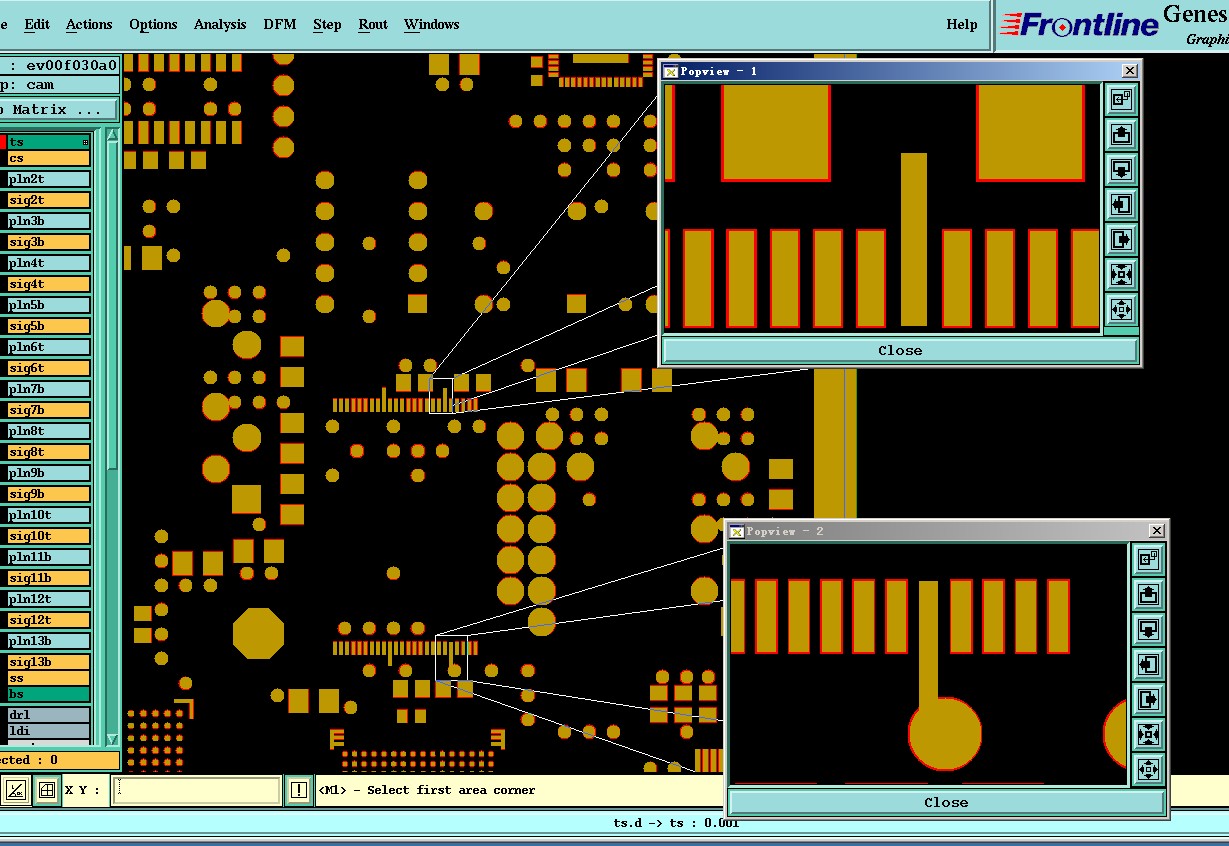
Task: Select layer sig8t in list
Action: (49, 452)
